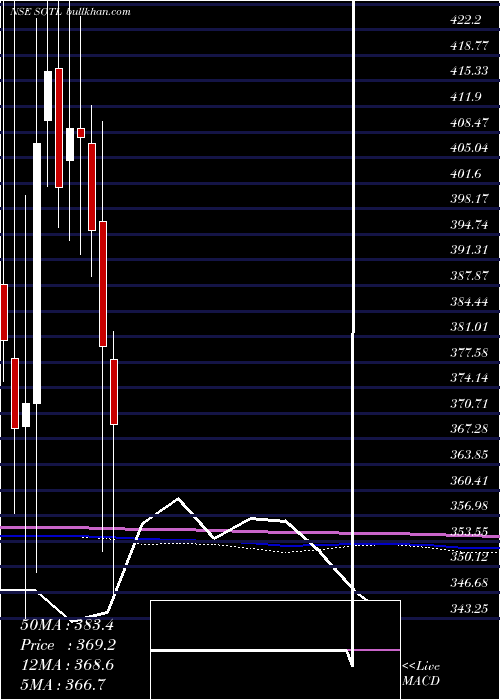
Task: Click the 415.33 price axis label
Action: pyautogui.click(x=471, y=71)
